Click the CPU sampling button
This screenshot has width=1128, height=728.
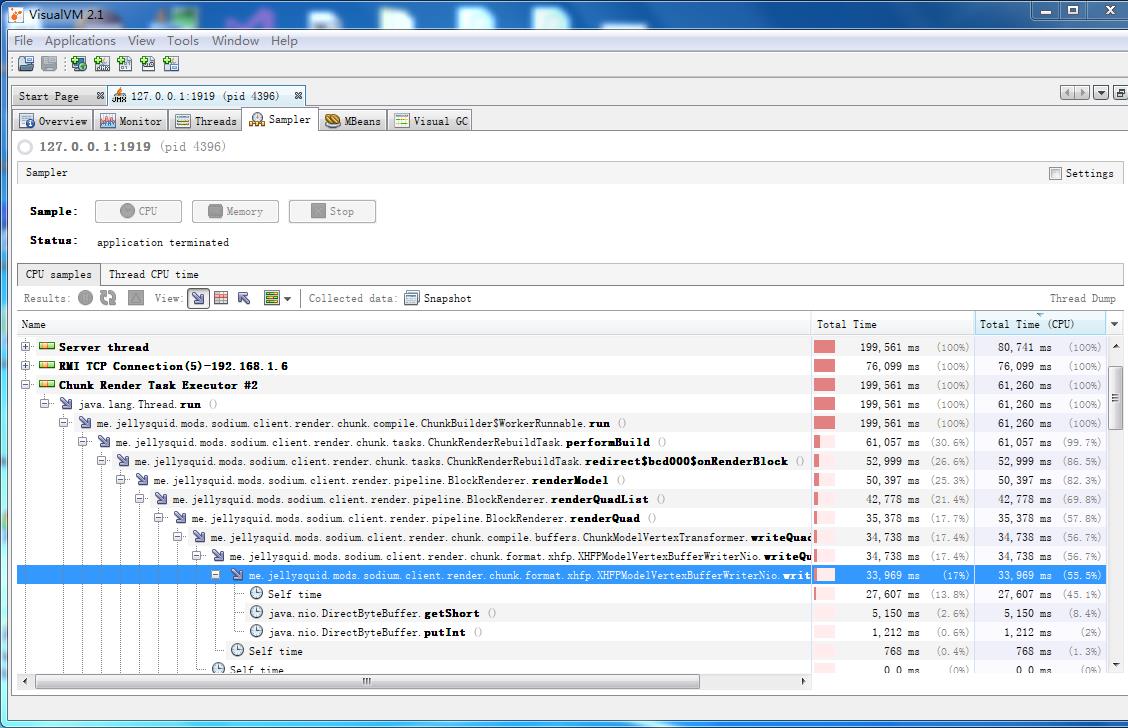click(x=138, y=211)
